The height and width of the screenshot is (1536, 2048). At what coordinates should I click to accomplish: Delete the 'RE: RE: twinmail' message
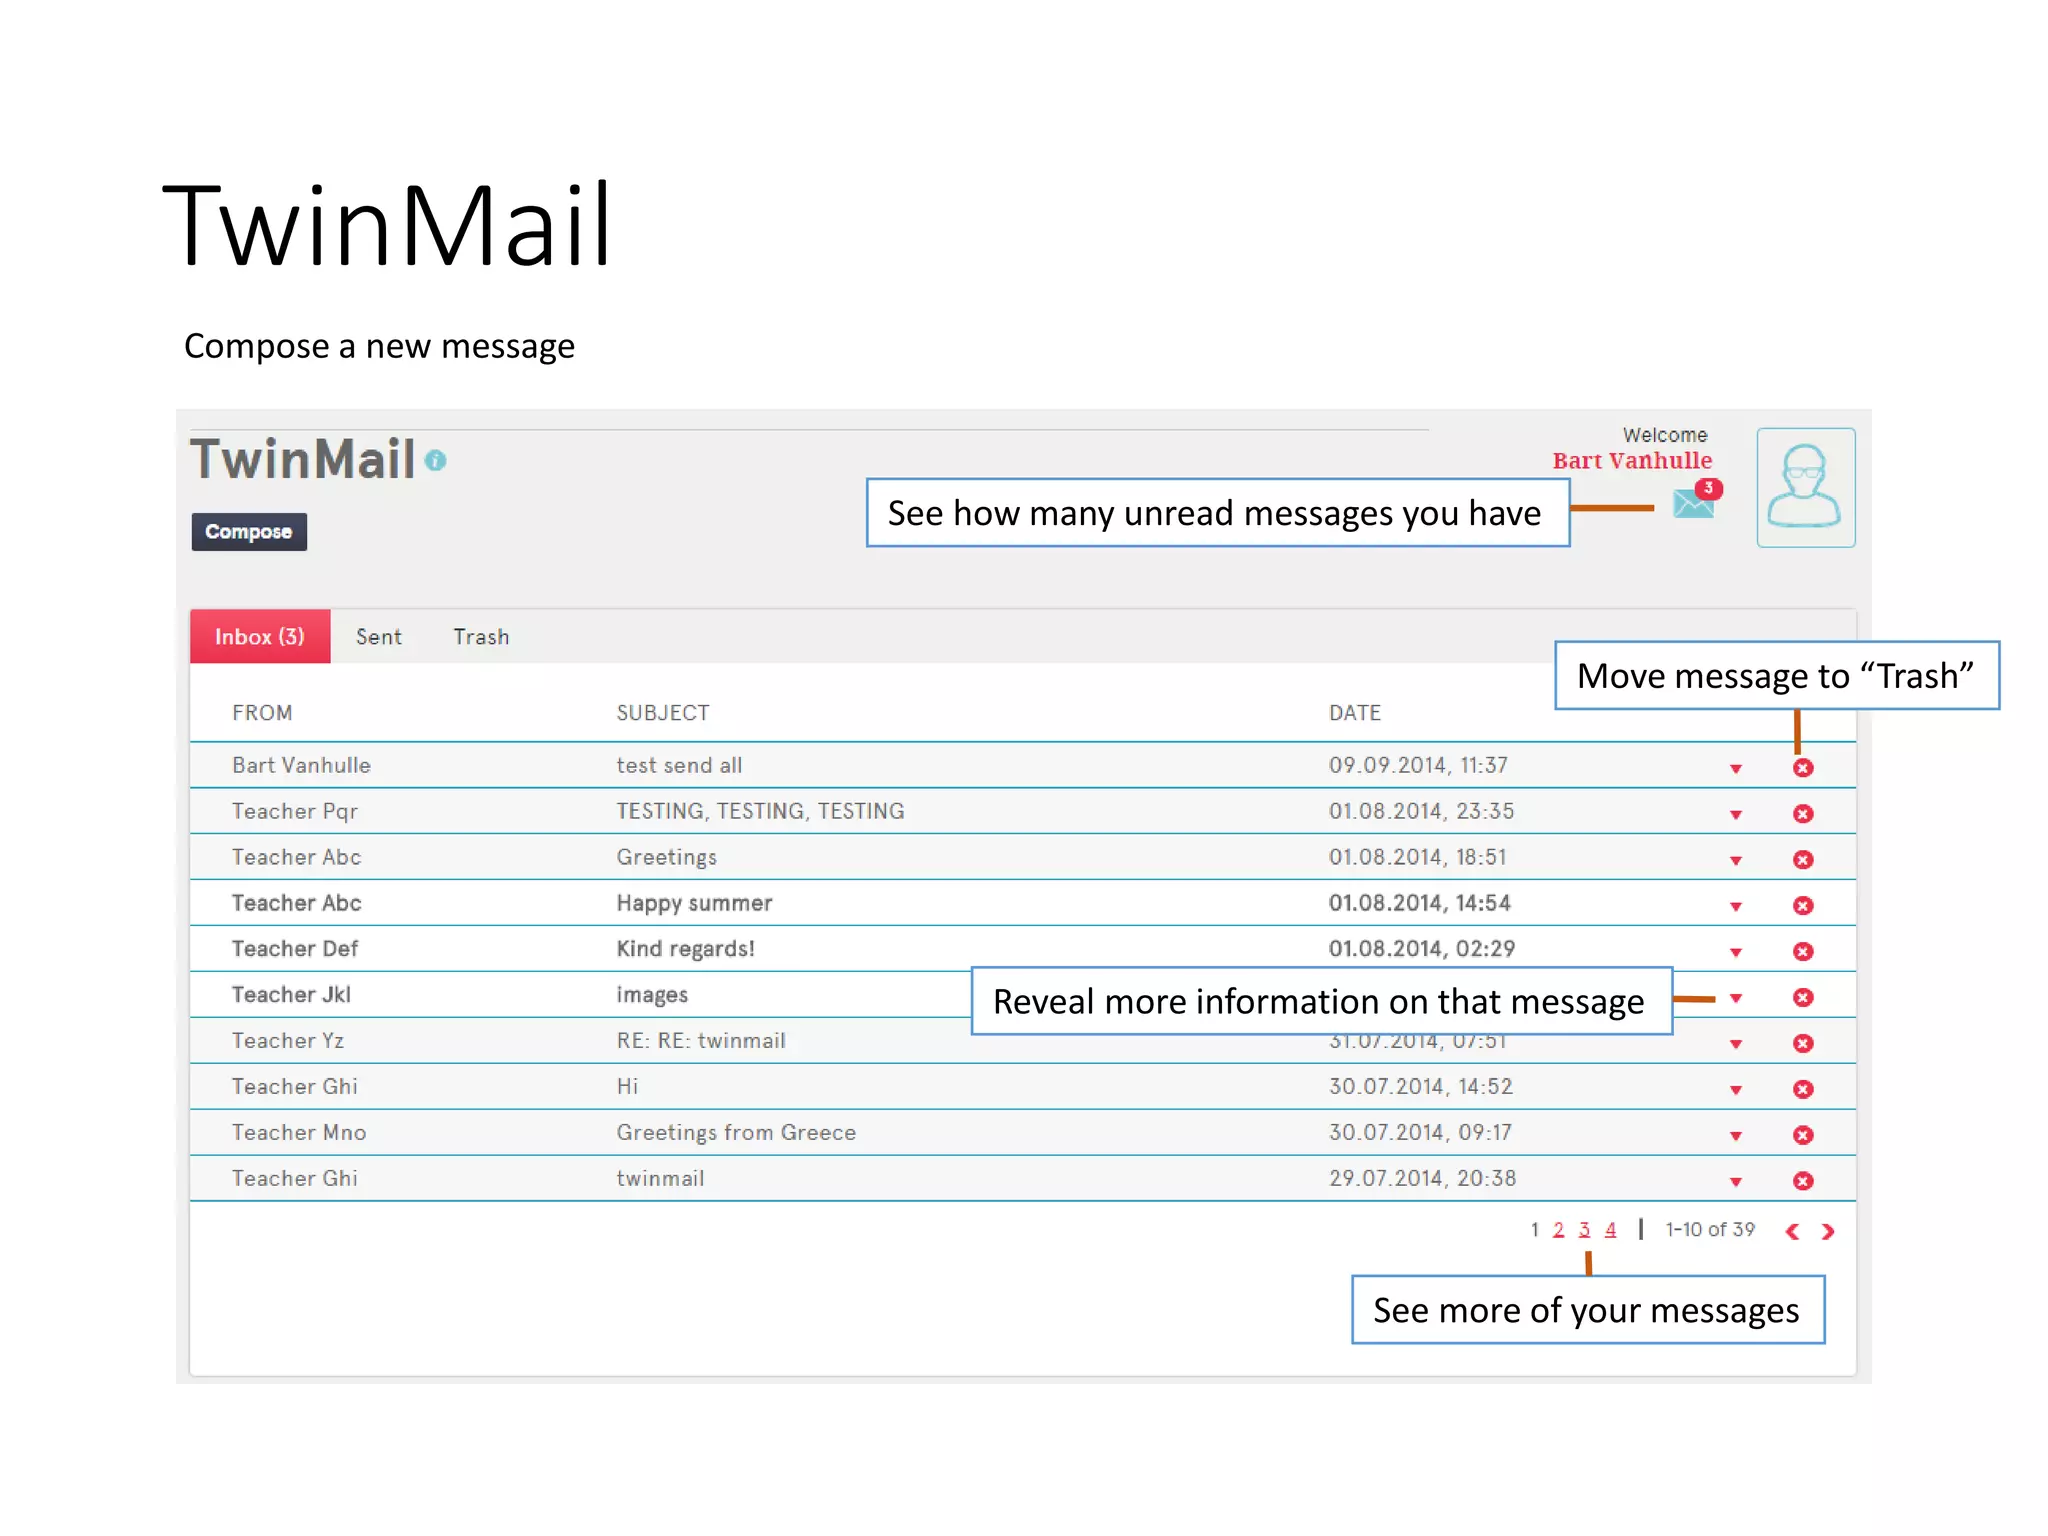1803,1044
